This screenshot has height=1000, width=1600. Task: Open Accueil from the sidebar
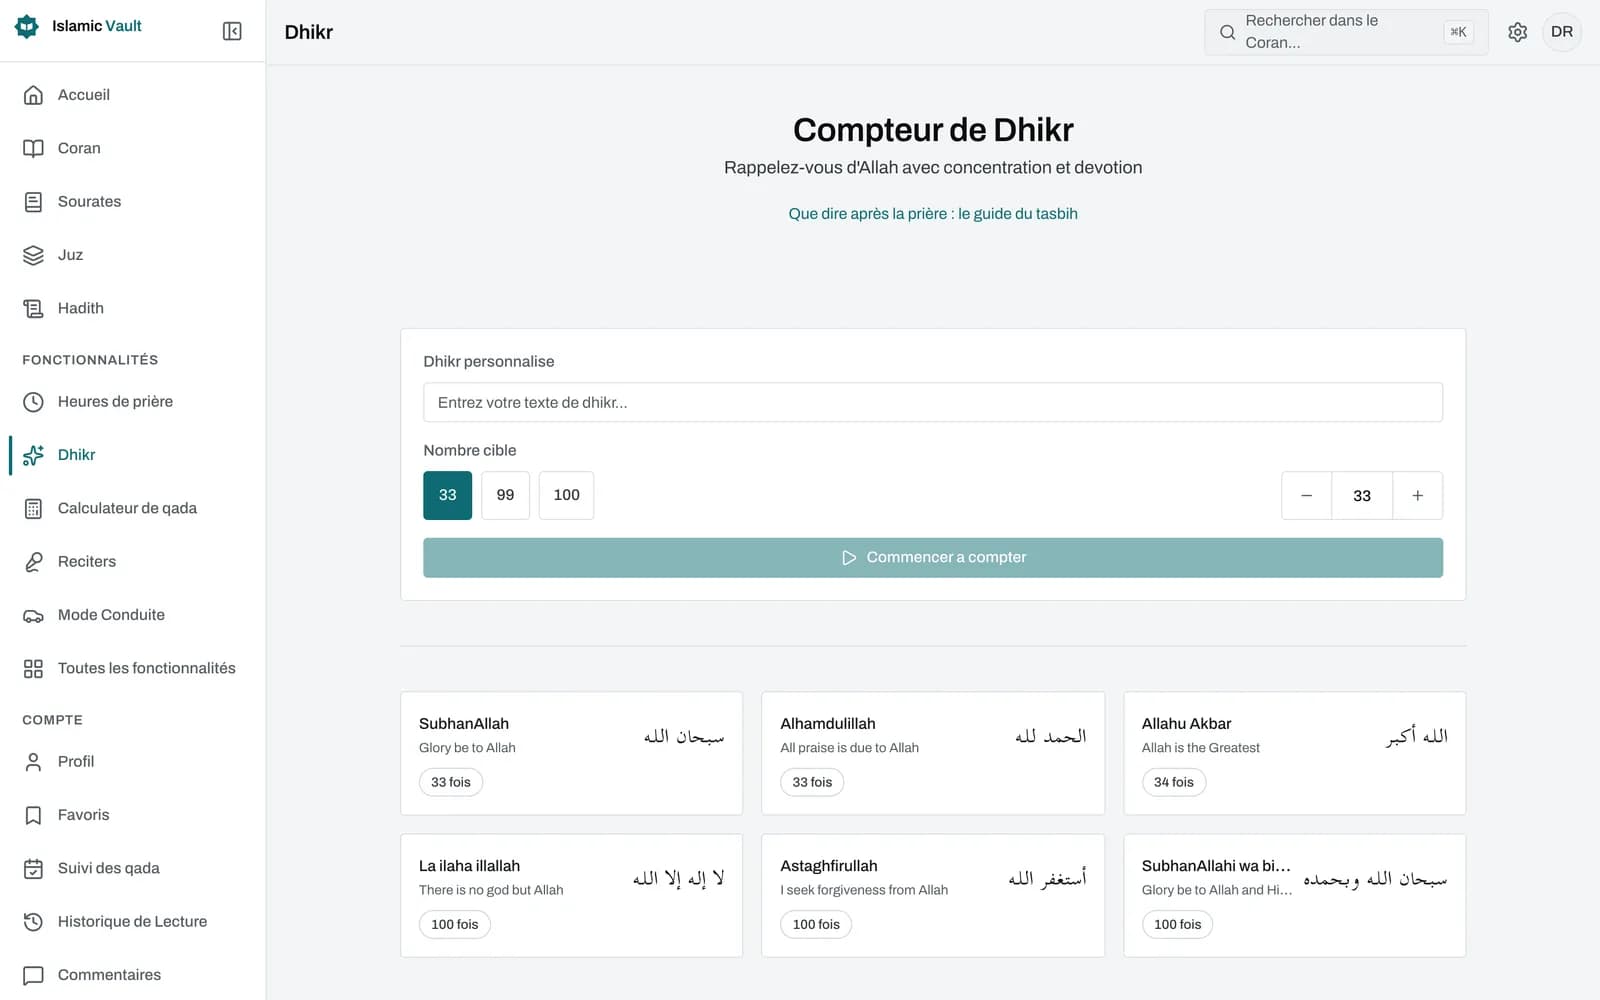point(132,95)
